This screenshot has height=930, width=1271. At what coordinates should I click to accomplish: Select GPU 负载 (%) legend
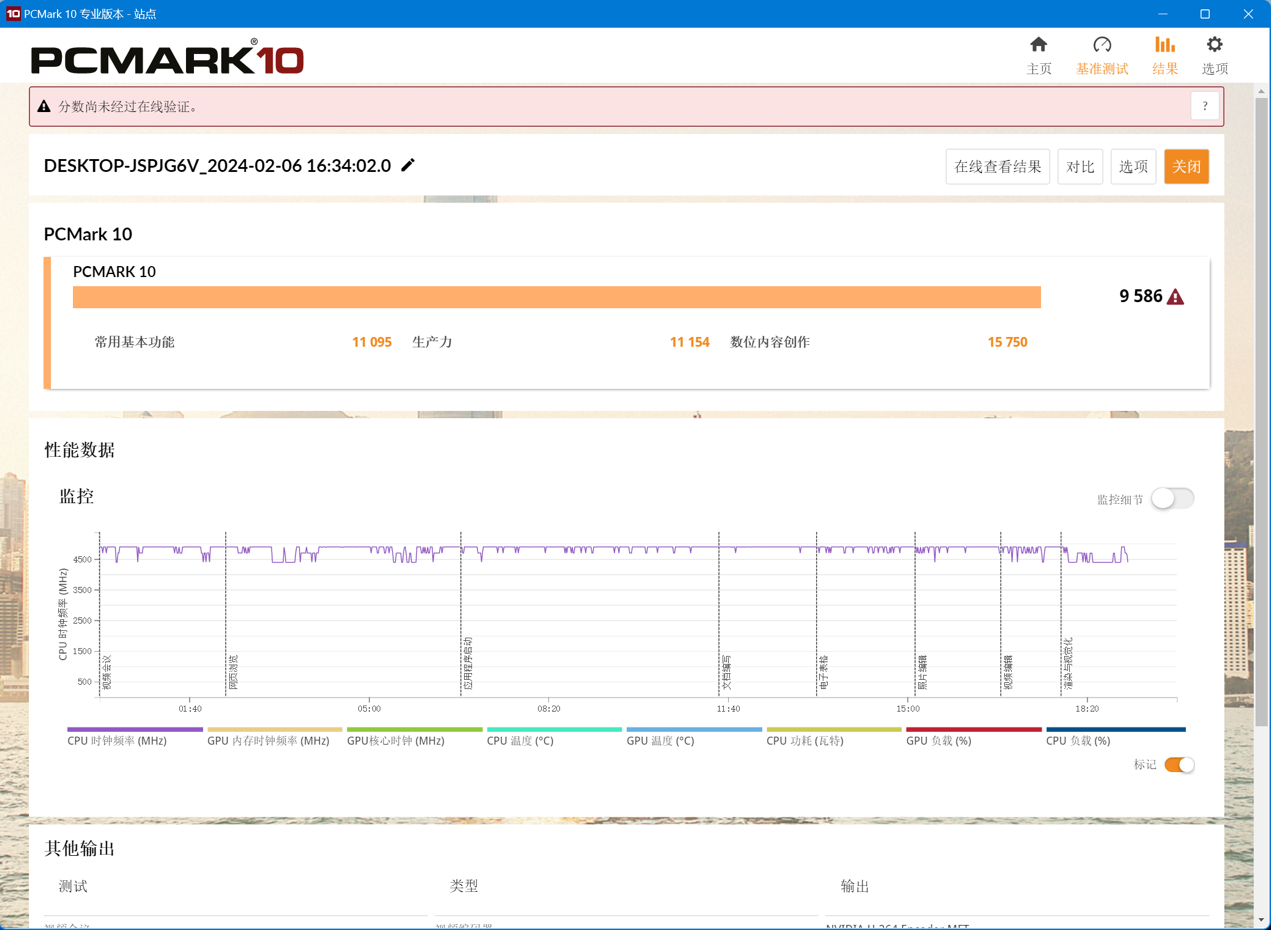(x=974, y=737)
